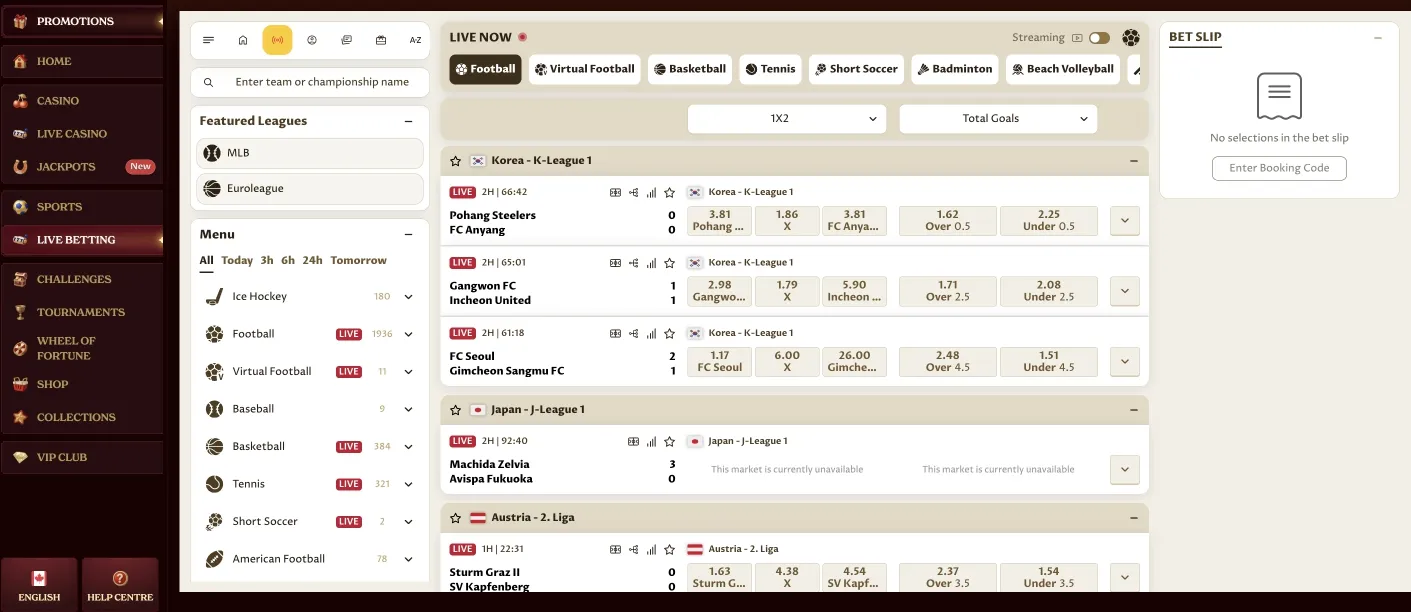Click the American Football icon in menu

214,559
